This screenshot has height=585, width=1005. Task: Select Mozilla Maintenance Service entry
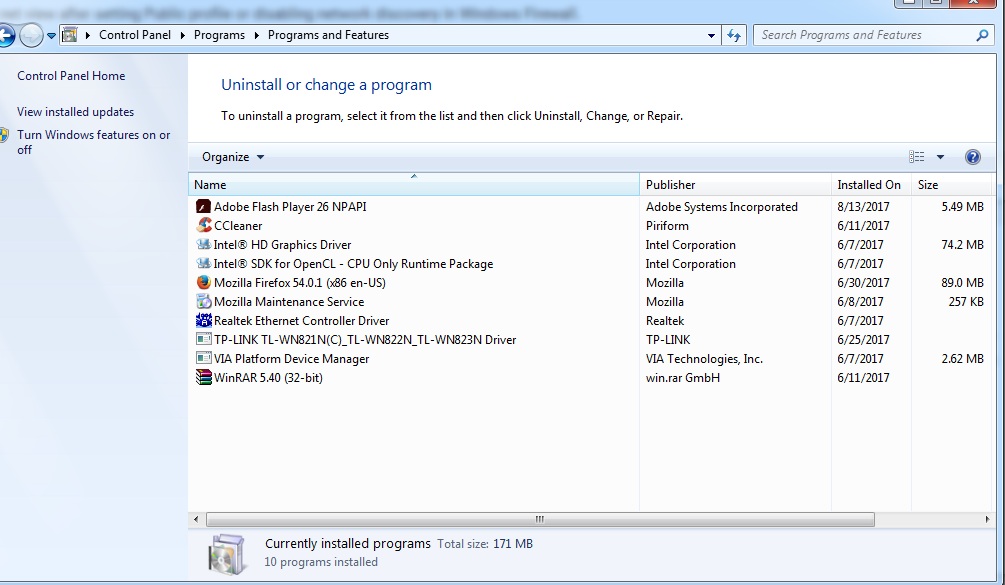coord(288,302)
